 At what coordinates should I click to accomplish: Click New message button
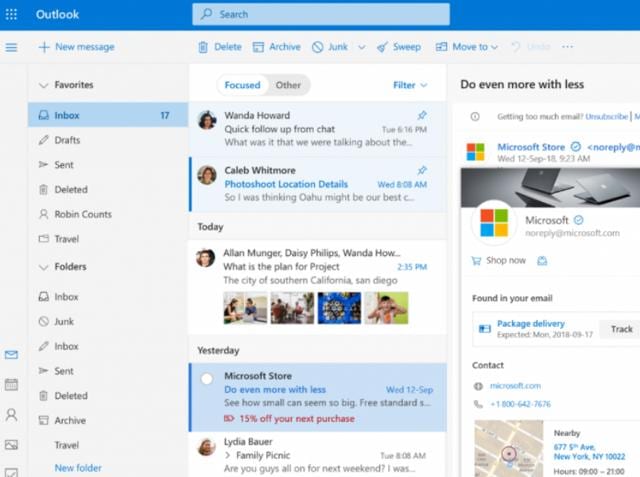76,47
